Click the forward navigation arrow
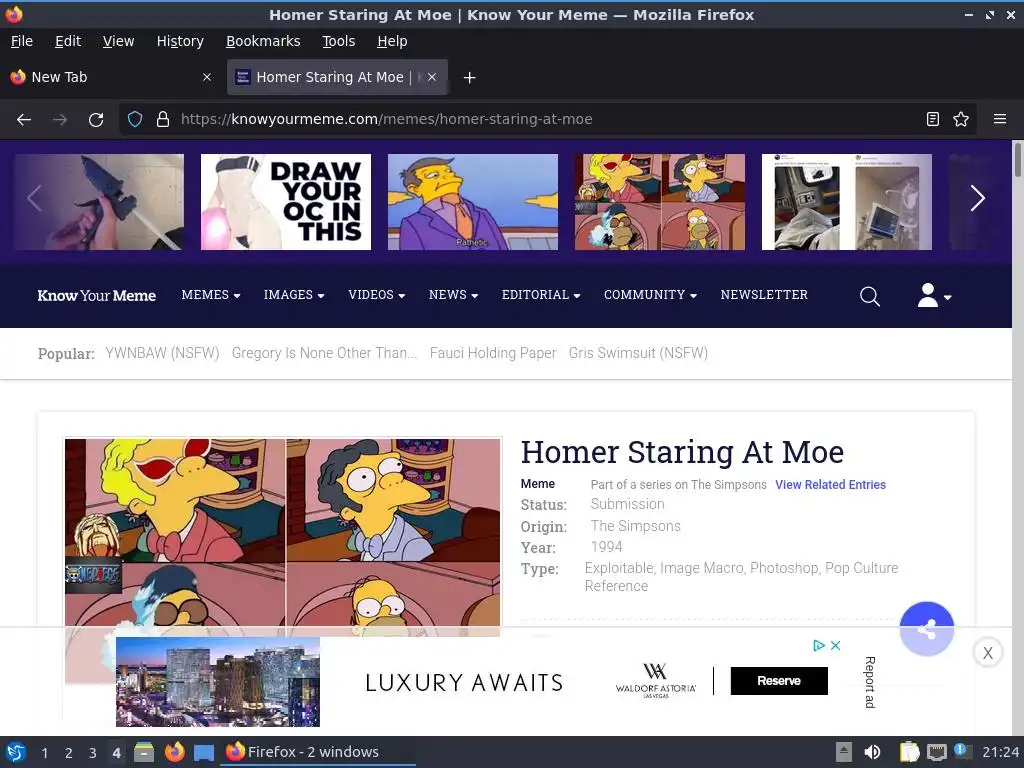 60,120
